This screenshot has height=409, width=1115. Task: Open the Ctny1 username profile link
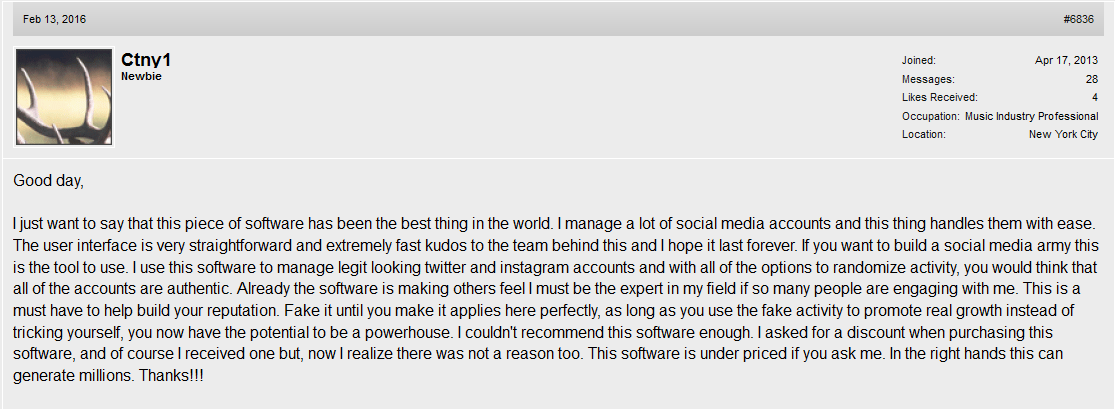pyautogui.click(x=146, y=60)
